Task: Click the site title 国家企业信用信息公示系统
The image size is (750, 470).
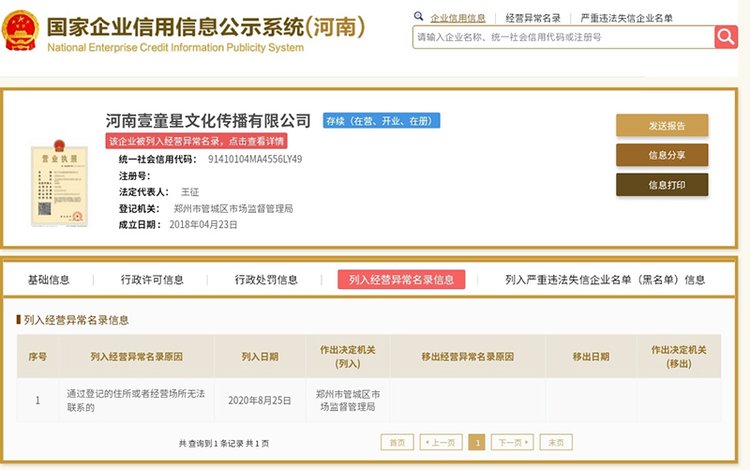Action: 206,27
